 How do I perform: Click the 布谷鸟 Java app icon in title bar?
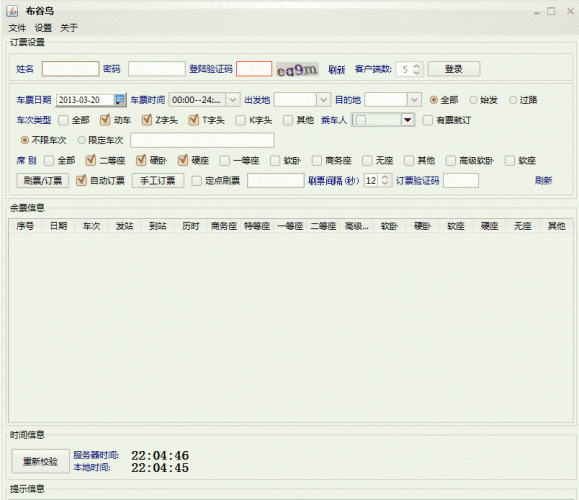tap(12, 11)
